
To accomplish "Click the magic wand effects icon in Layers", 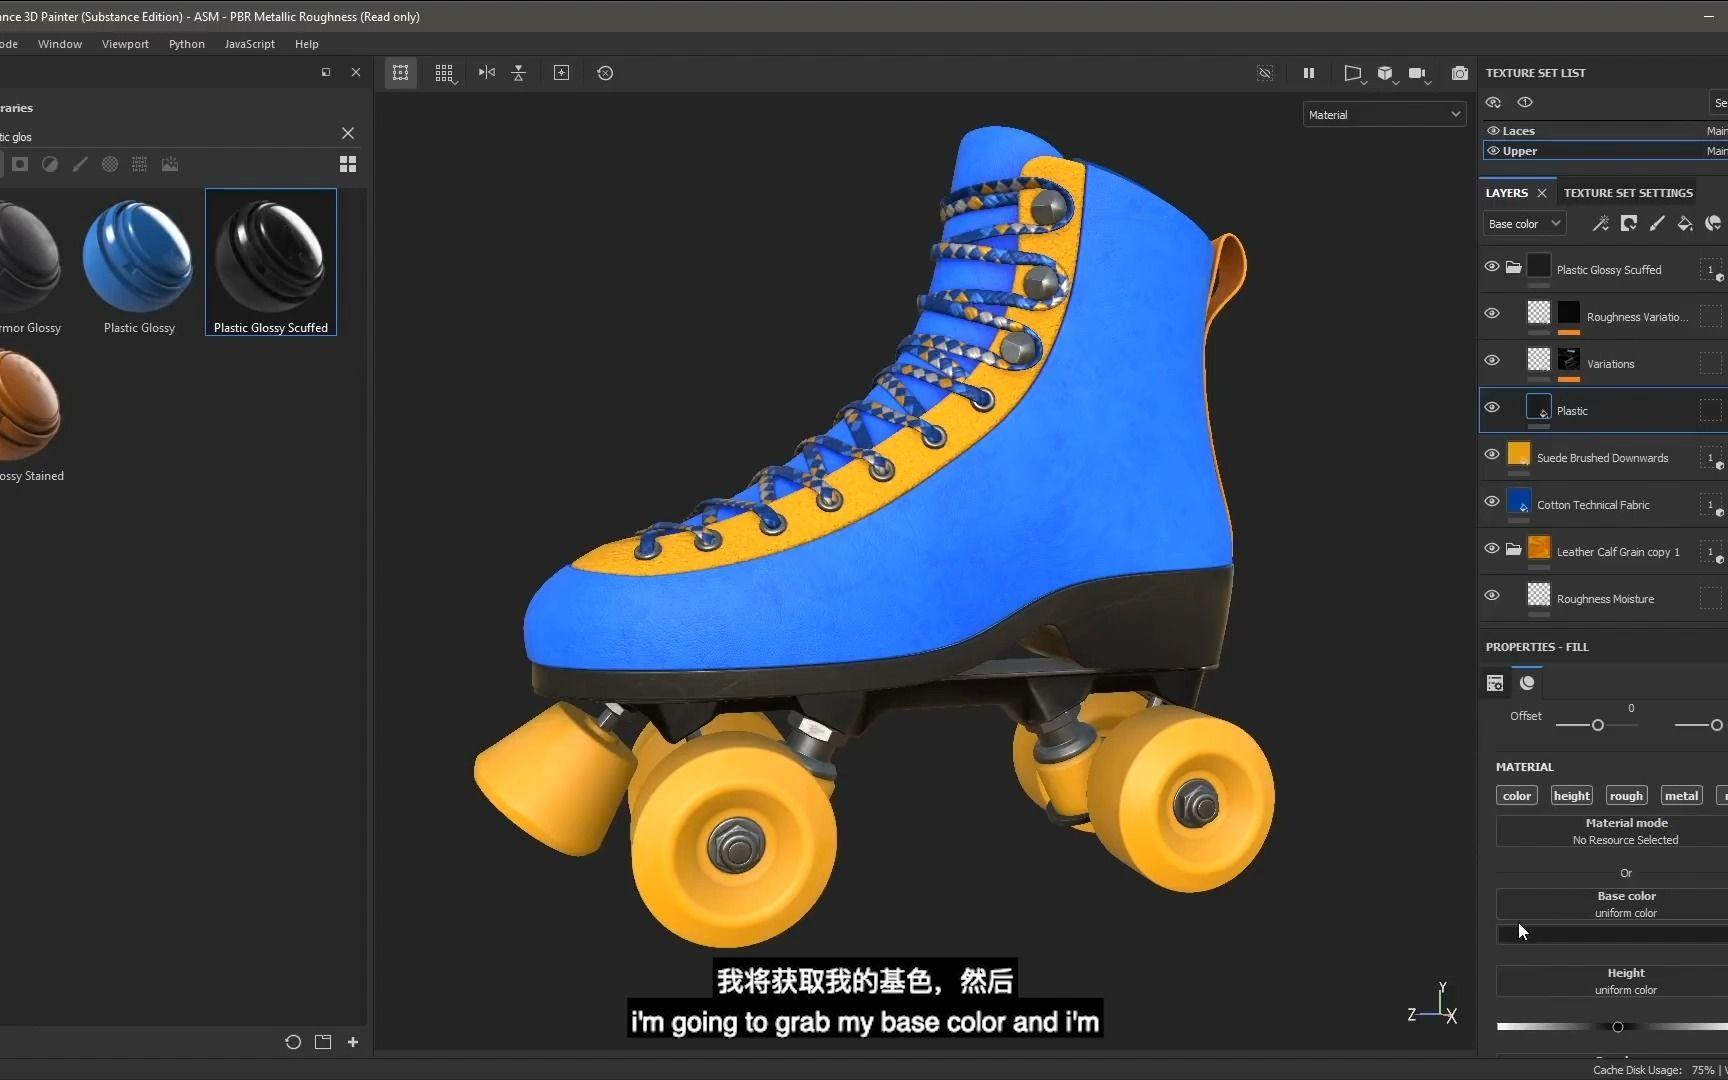I will pyautogui.click(x=1600, y=224).
